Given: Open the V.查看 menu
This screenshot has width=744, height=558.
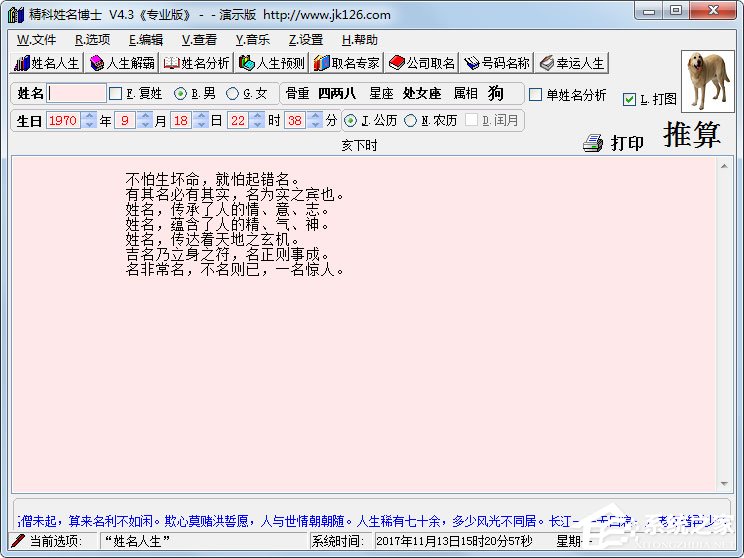Looking at the screenshot, I should 199,40.
